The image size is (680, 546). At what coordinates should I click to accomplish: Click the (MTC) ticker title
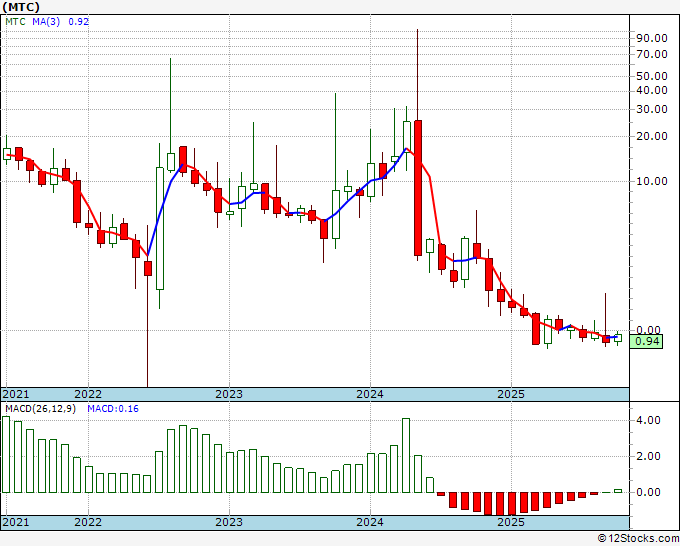click(22, 6)
